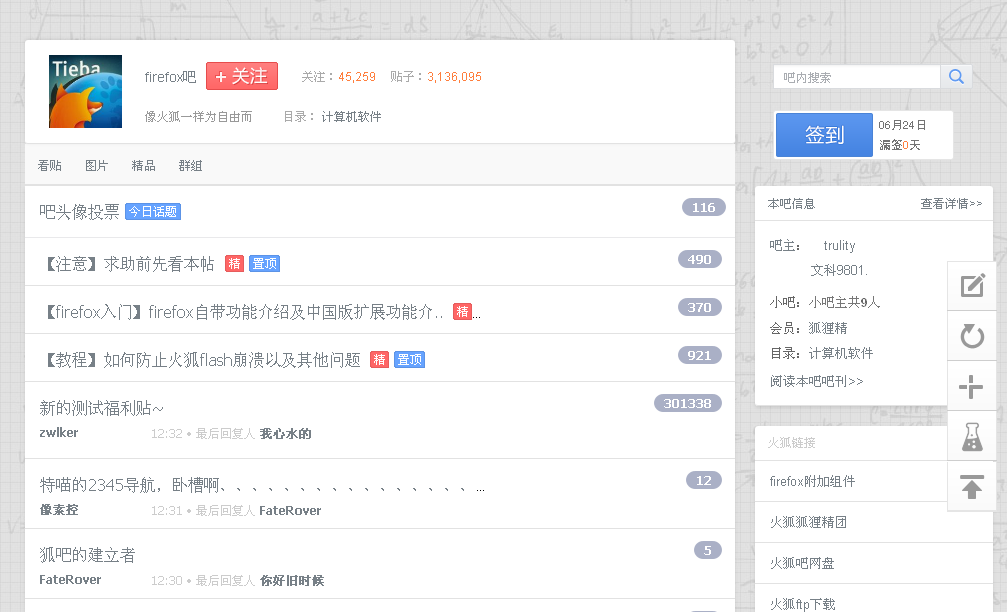Image resolution: width=1007 pixels, height=612 pixels.
Task: Click the plus icon in side toolbar
Action: click(971, 387)
